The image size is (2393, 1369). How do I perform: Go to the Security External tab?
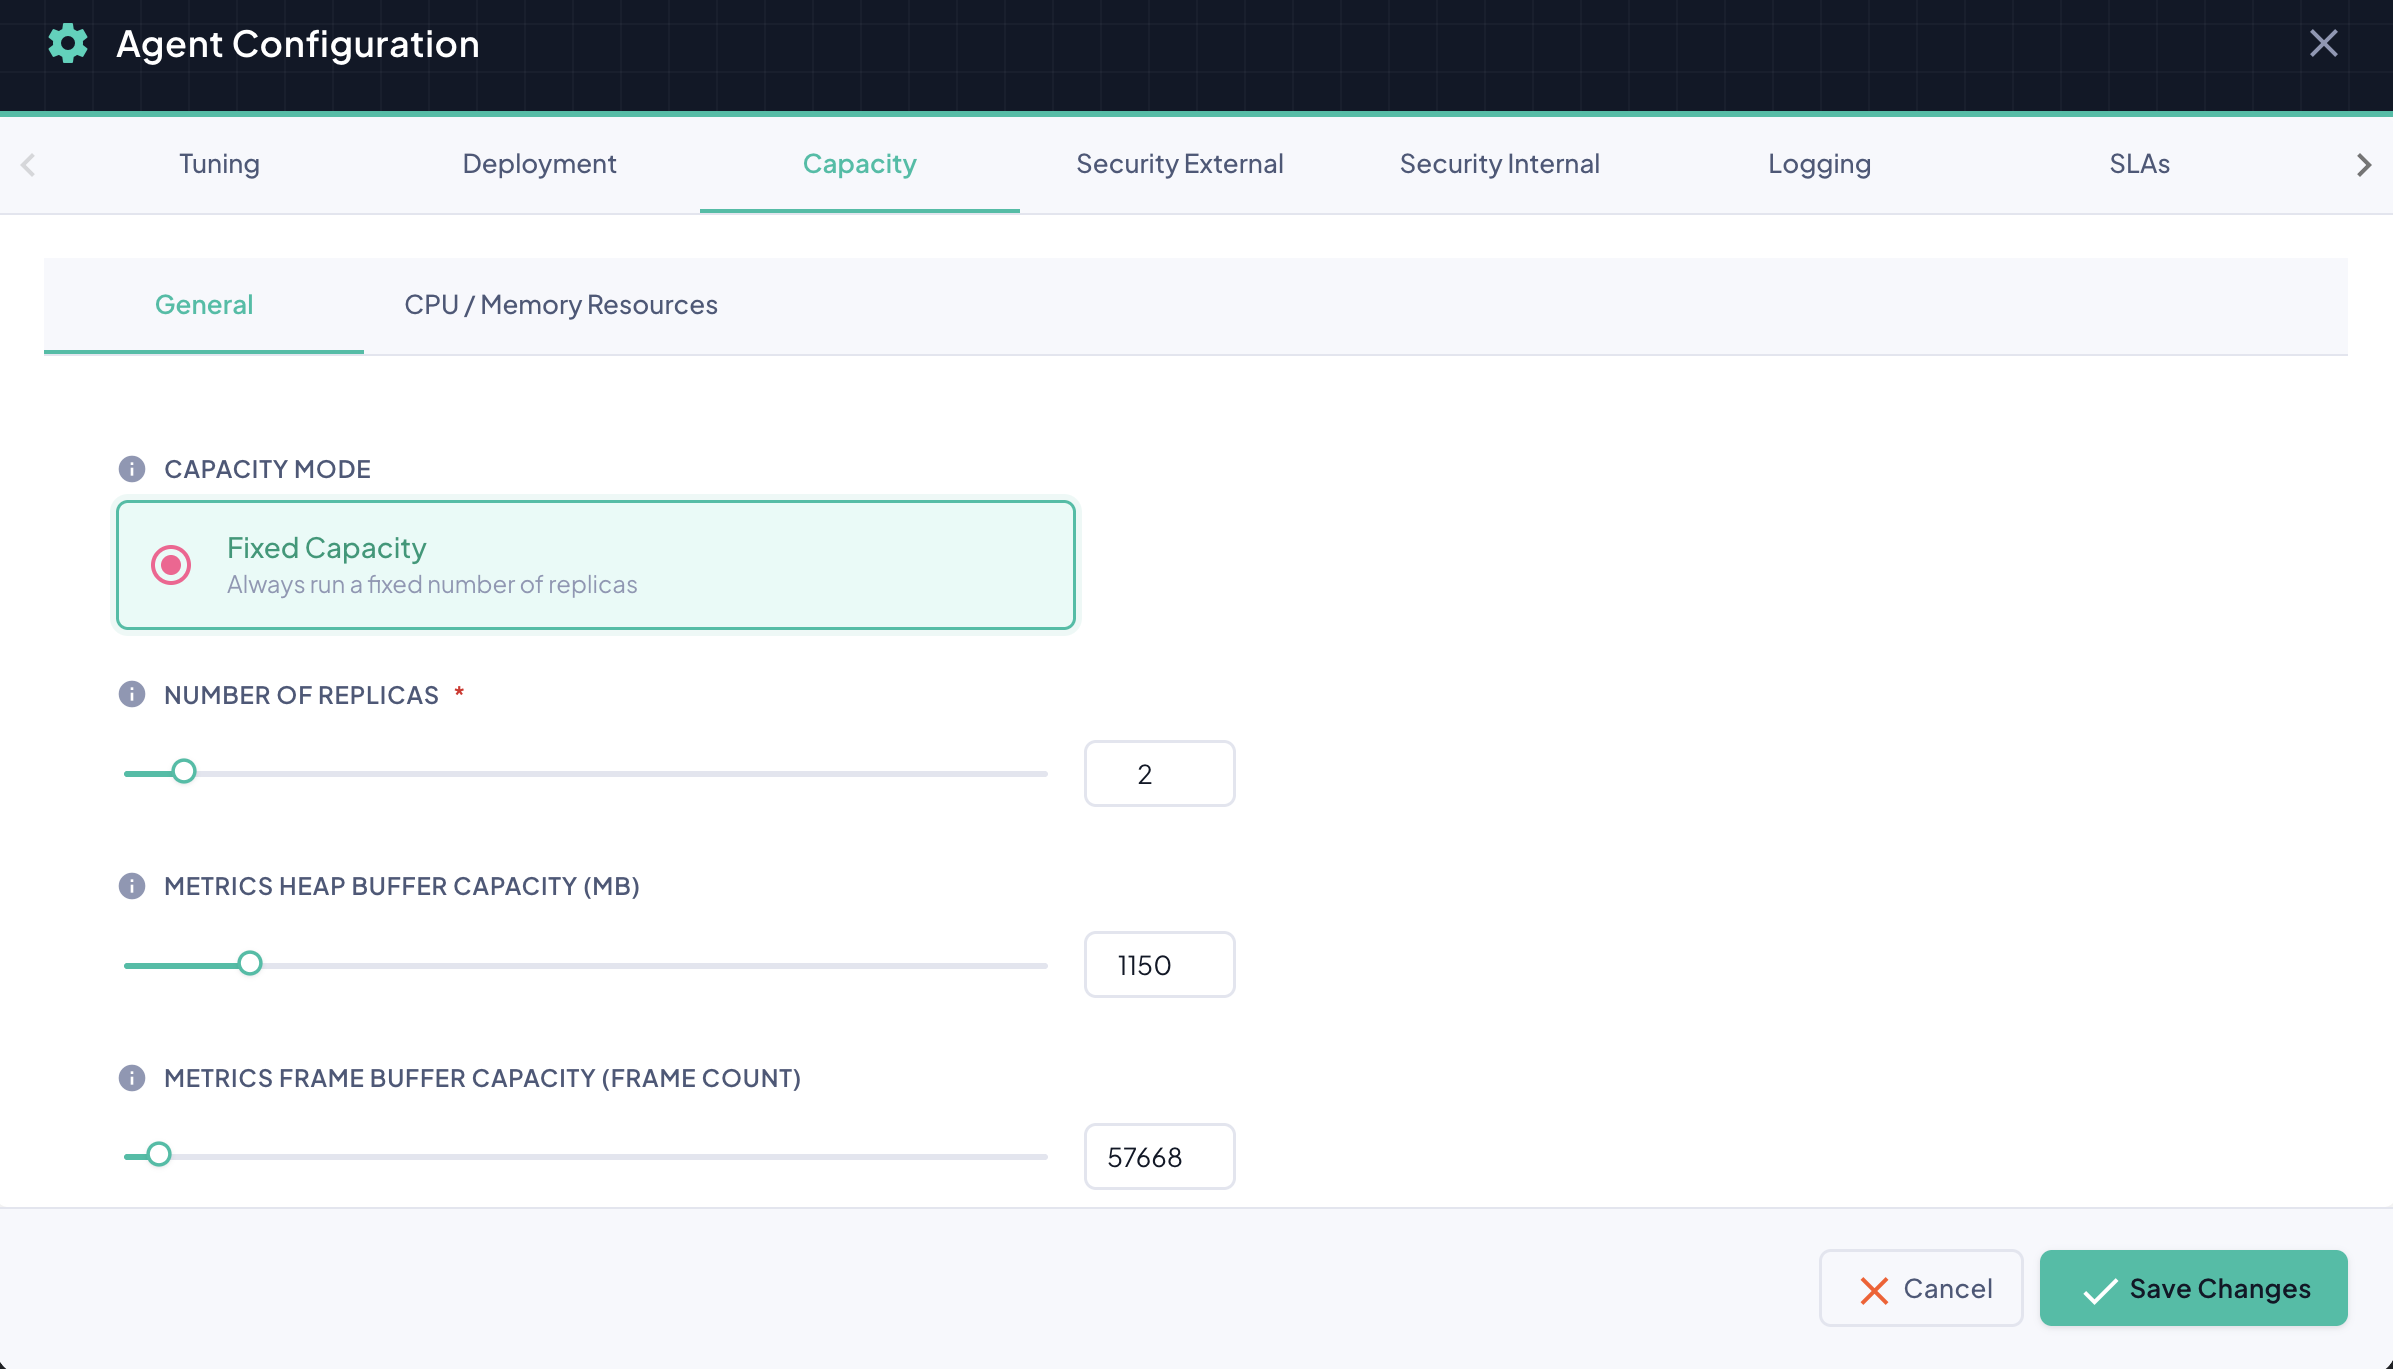pyautogui.click(x=1180, y=164)
